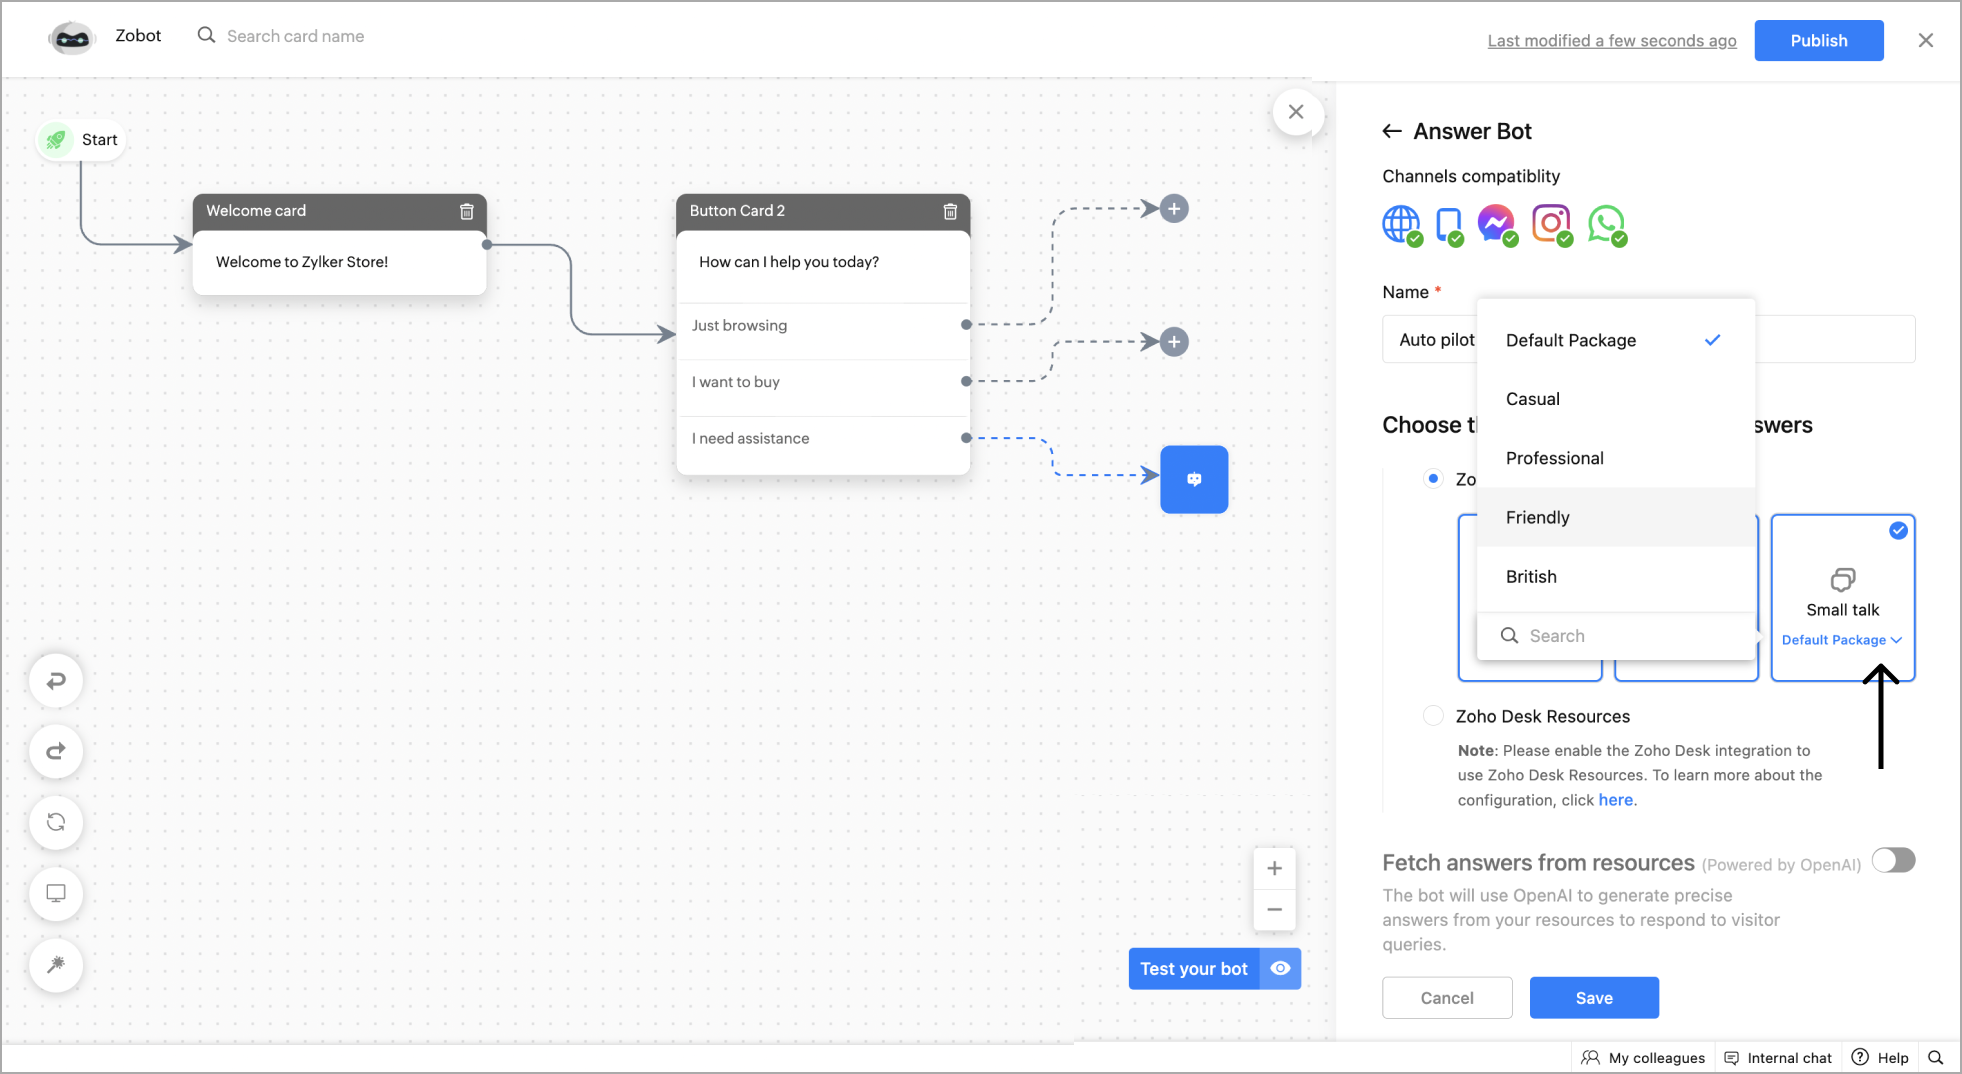This screenshot has height=1074, width=1962.
Task: Undo the last flow change
Action: pos(56,681)
